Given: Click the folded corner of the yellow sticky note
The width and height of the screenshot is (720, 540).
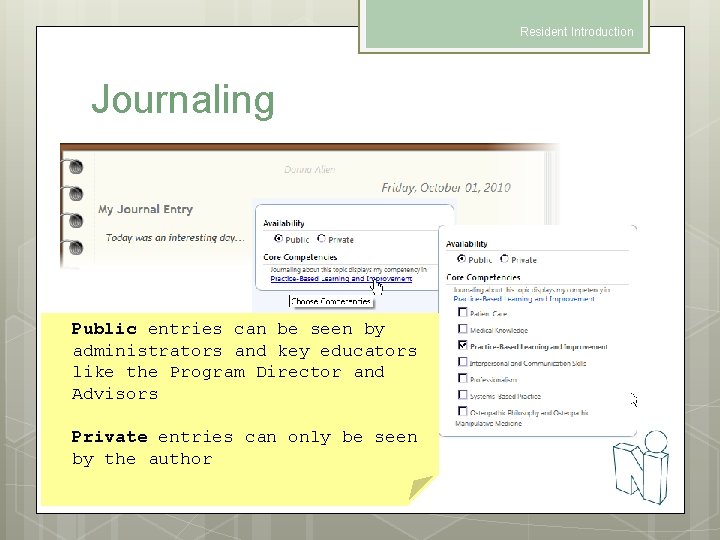Looking at the screenshot, I should [x=422, y=487].
